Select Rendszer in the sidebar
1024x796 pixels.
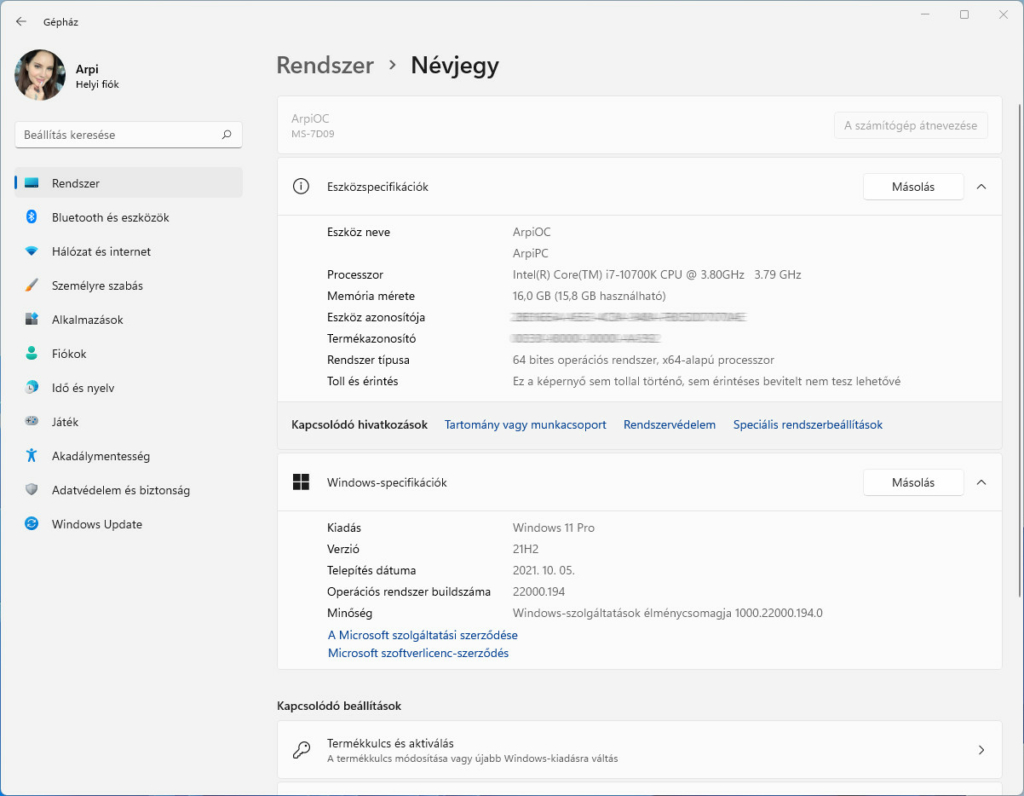[x=76, y=183]
